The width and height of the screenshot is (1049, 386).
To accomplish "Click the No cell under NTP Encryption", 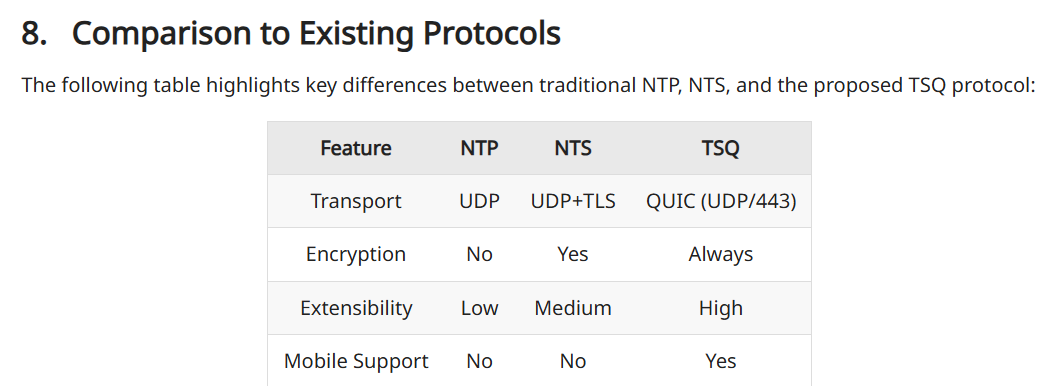I will point(480,254).
